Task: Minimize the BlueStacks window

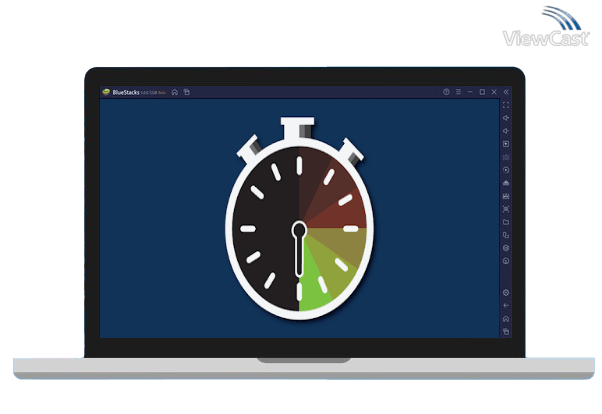Action: [470, 92]
